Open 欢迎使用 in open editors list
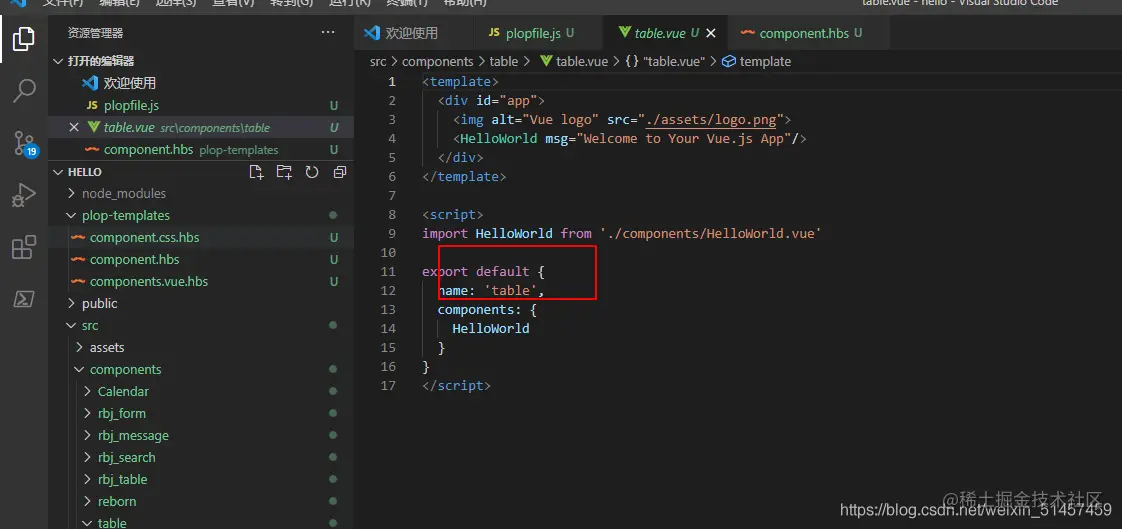This screenshot has height=529, width=1122. pyautogui.click(x=130, y=83)
